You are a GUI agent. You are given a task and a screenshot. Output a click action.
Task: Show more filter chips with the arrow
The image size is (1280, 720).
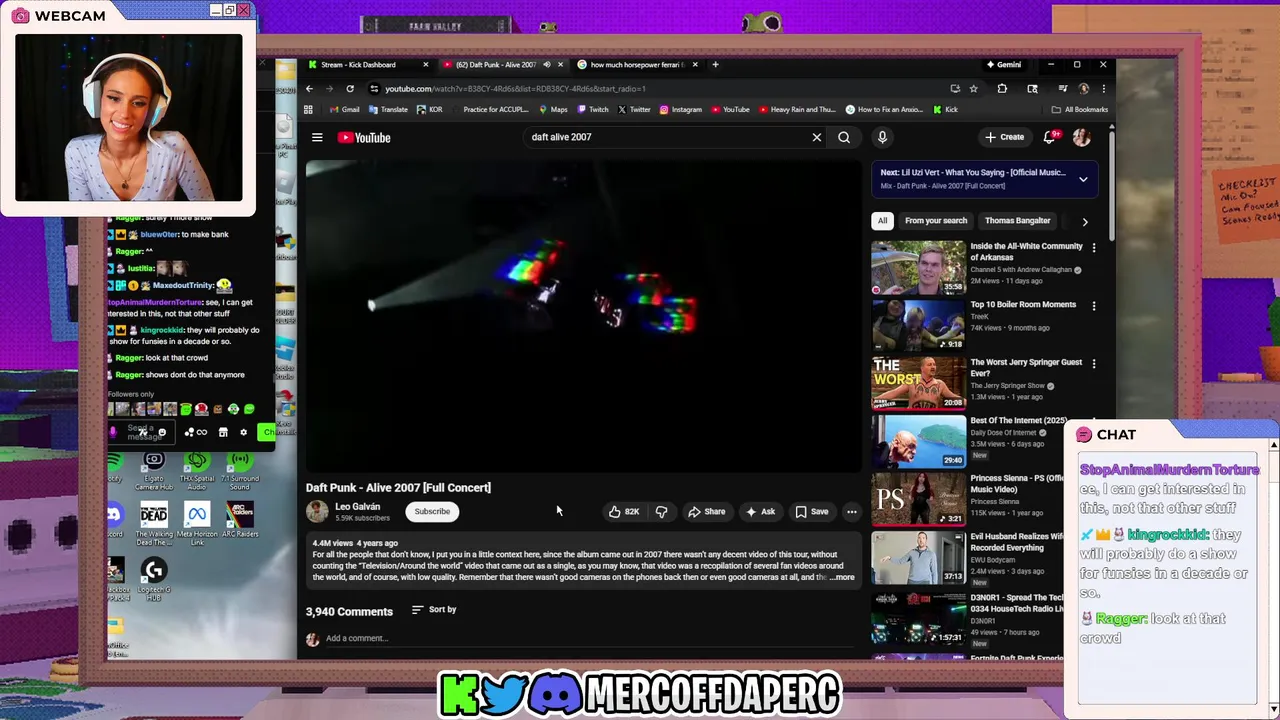(1085, 221)
